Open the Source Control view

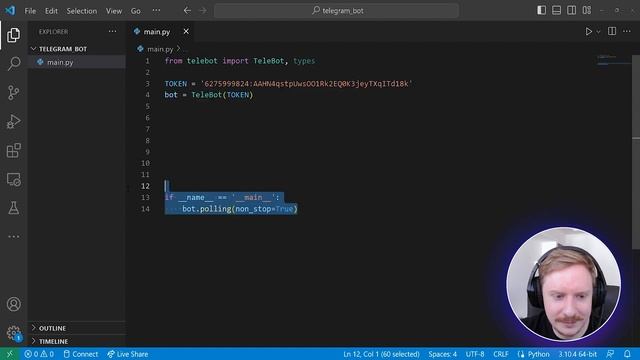click(x=13, y=93)
